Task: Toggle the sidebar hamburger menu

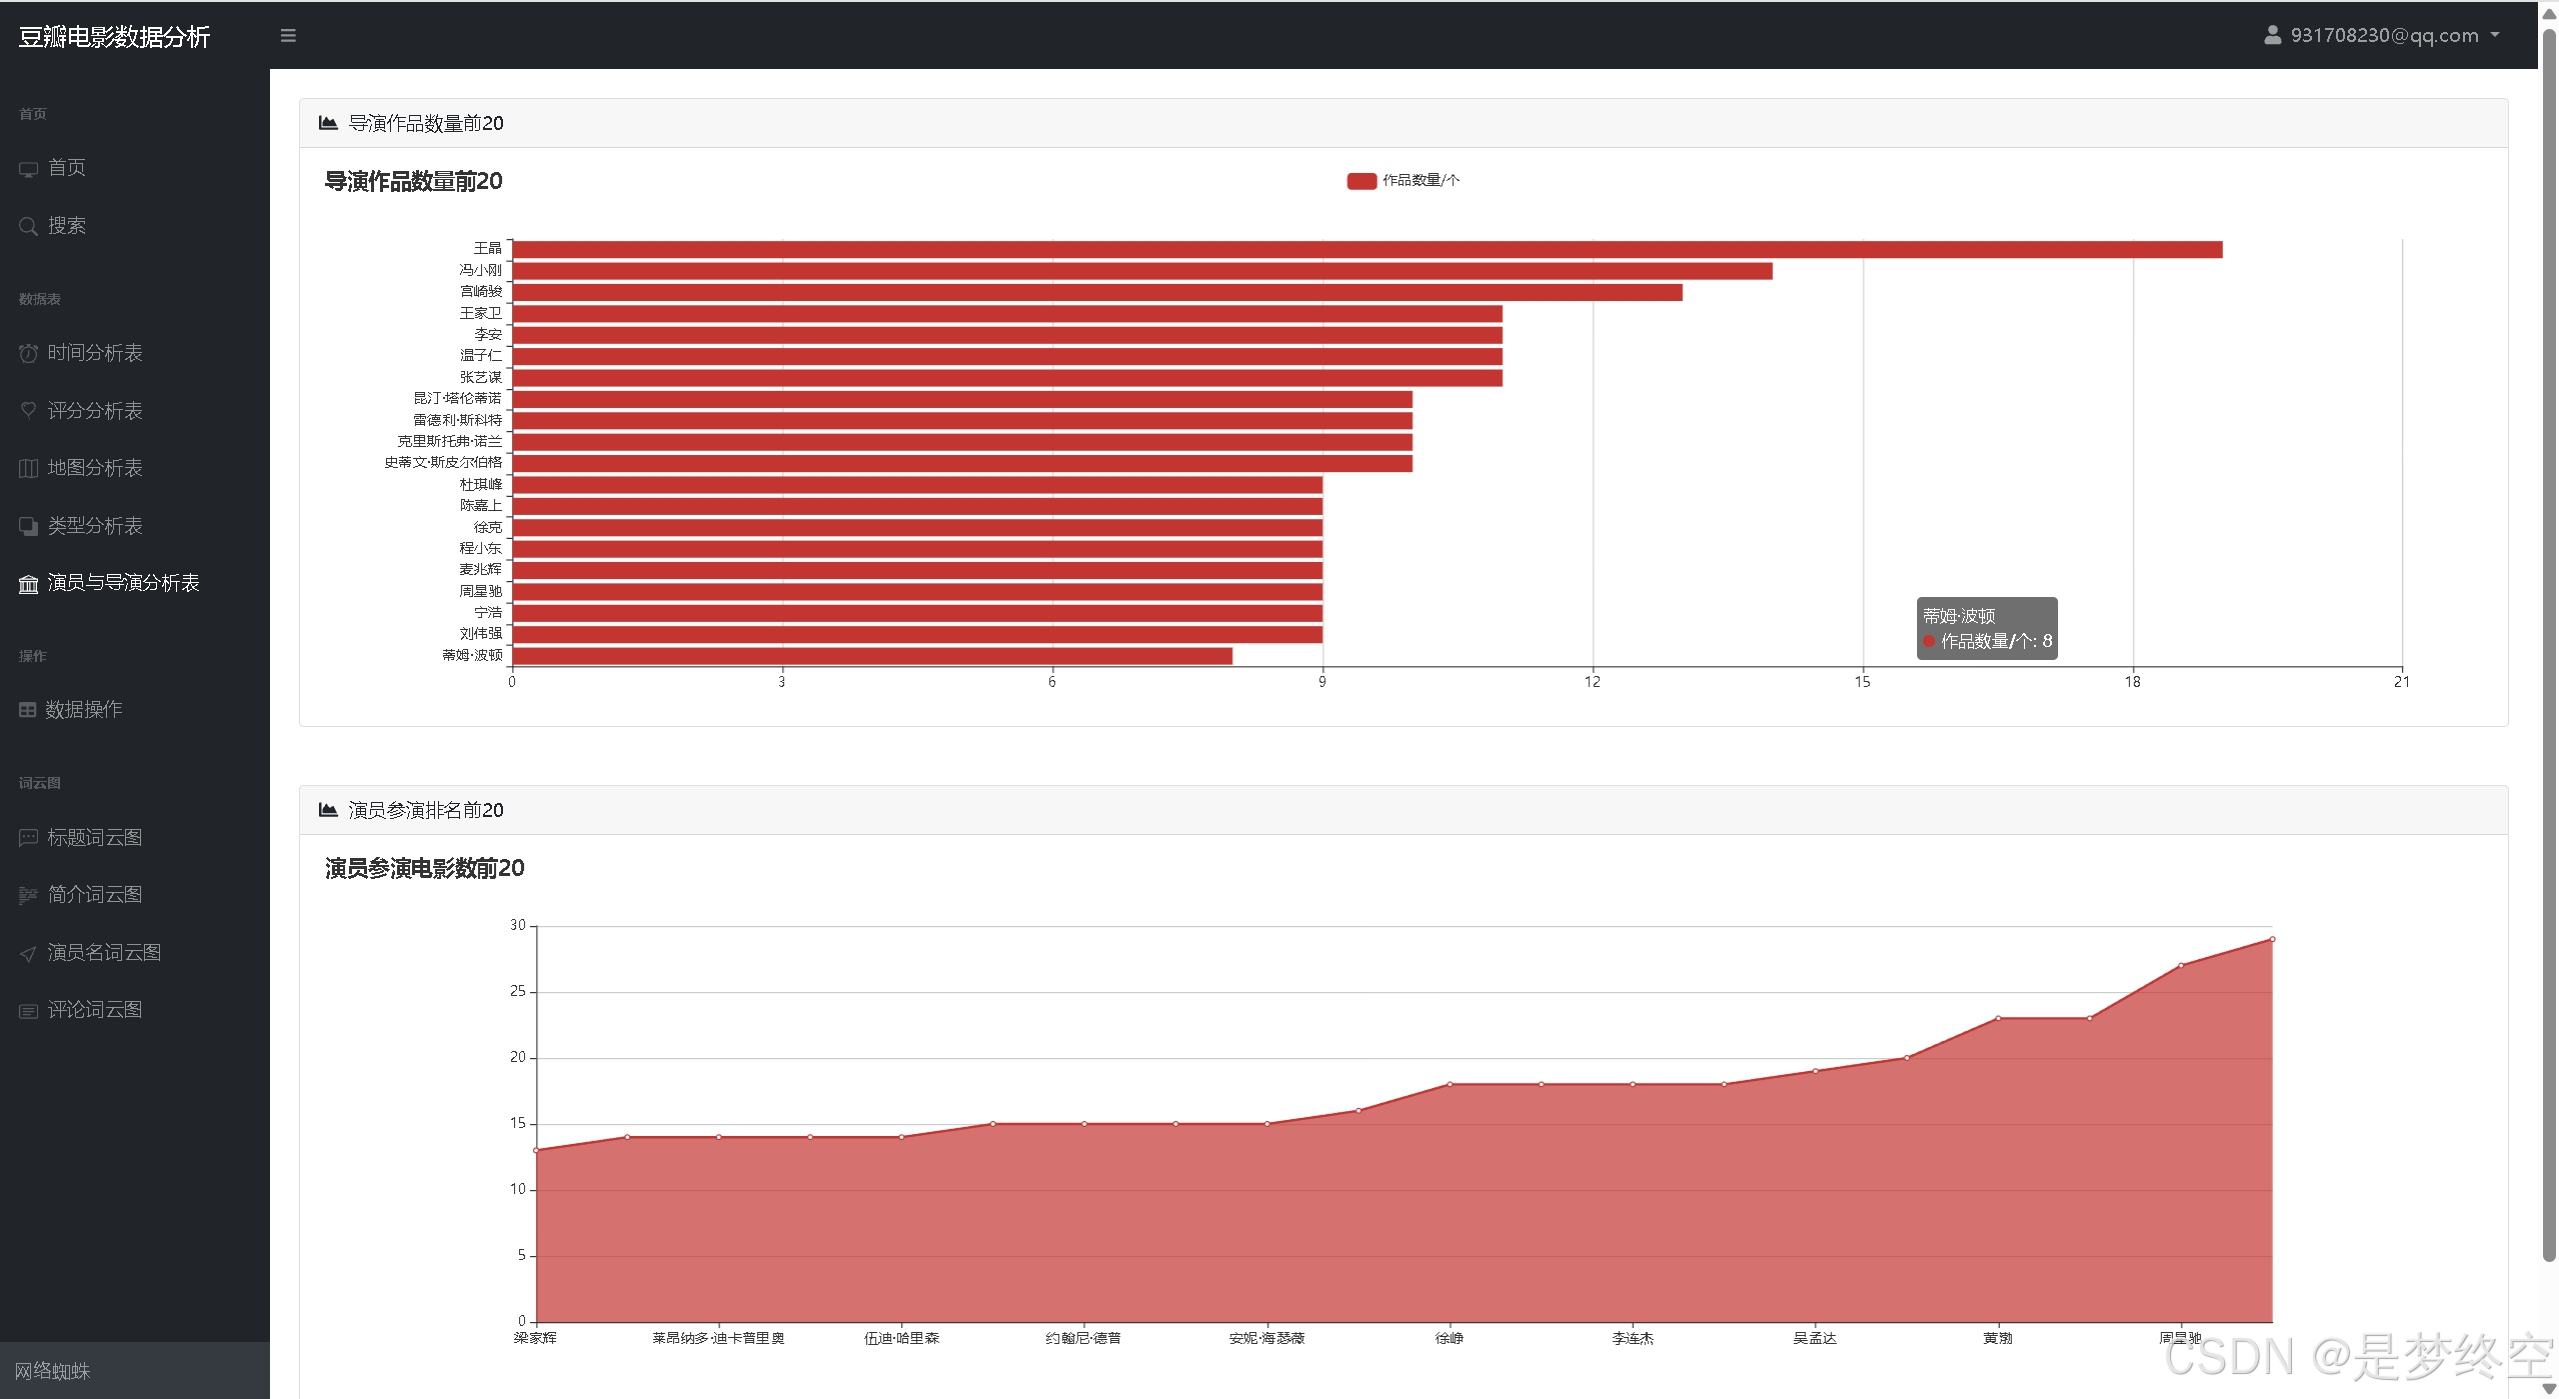Action: pyautogui.click(x=288, y=36)
